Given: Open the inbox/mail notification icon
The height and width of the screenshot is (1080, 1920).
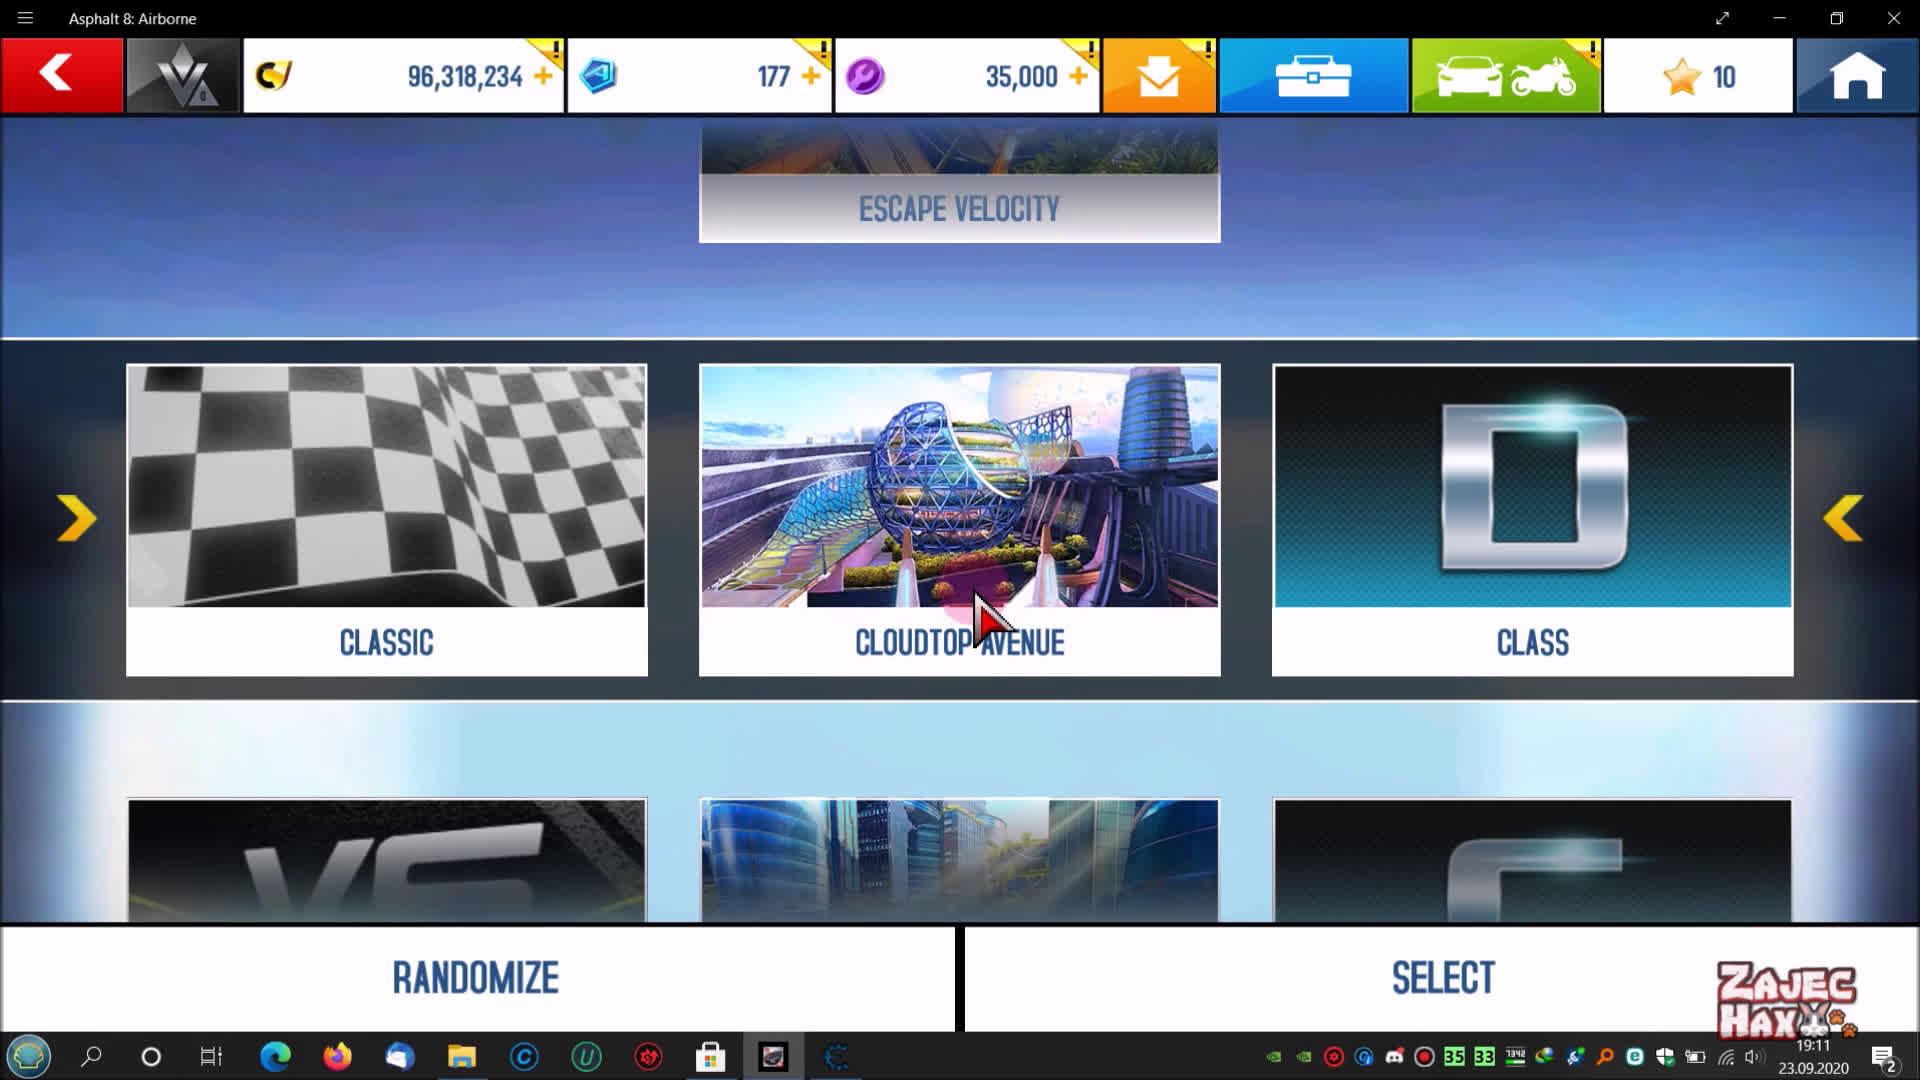Looking at the screenshot, I should point(1158,75).
